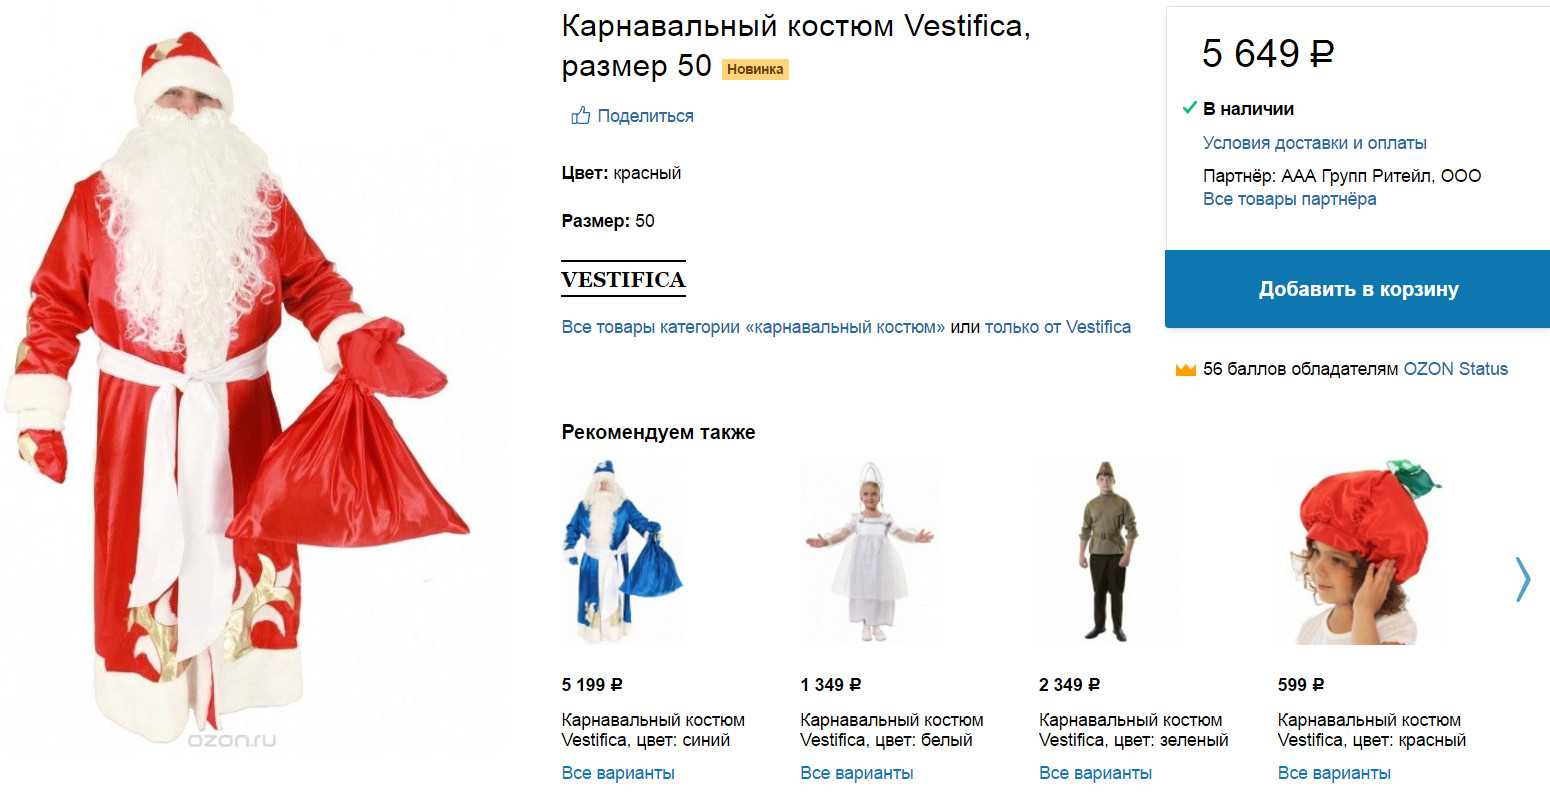
Task: Open the white snow maiden costume thumbnail
Action: [867, 551]
